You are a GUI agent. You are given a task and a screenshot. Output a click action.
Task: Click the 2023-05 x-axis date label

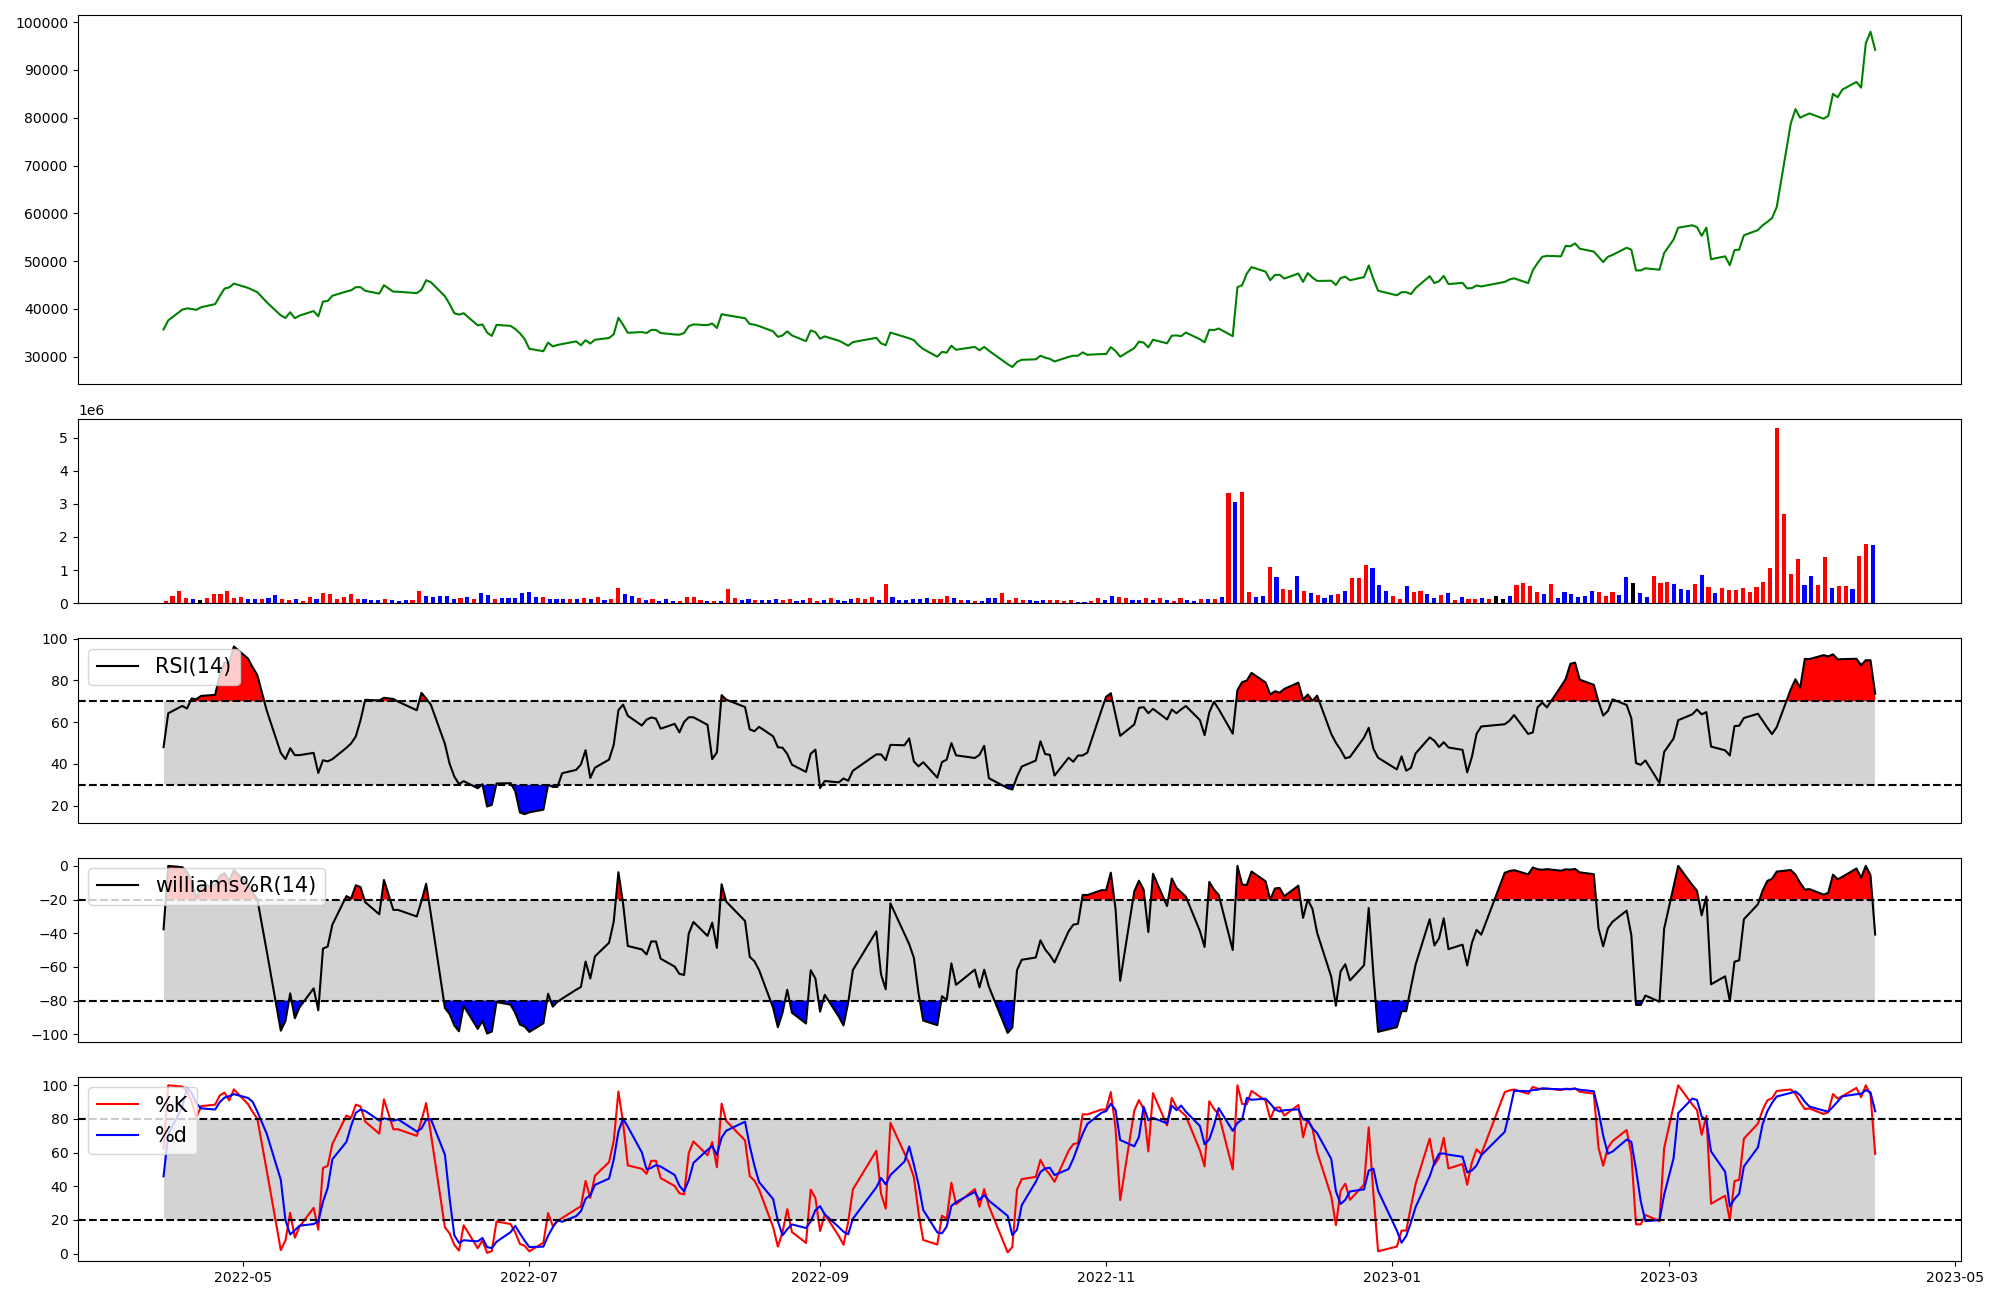click(1955, 1277)
